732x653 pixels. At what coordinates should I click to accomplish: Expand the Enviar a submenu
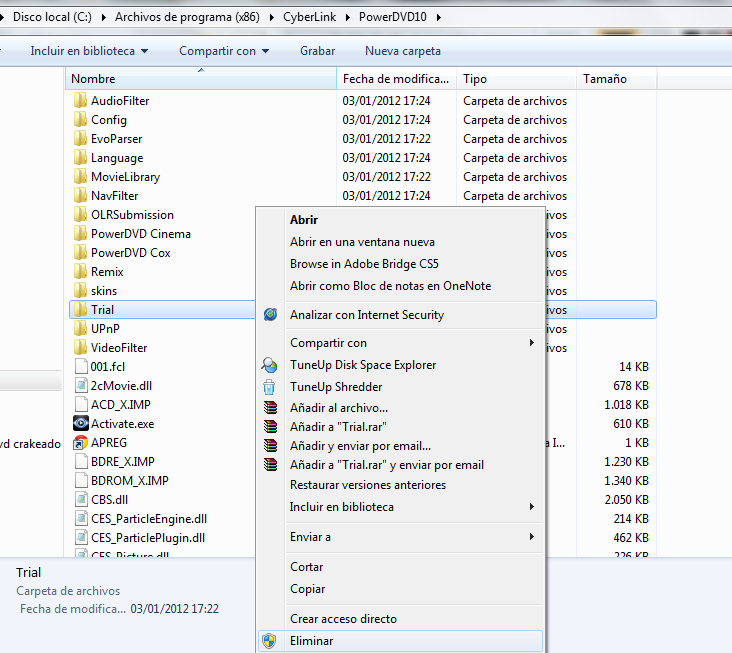[x=531, y=537]
